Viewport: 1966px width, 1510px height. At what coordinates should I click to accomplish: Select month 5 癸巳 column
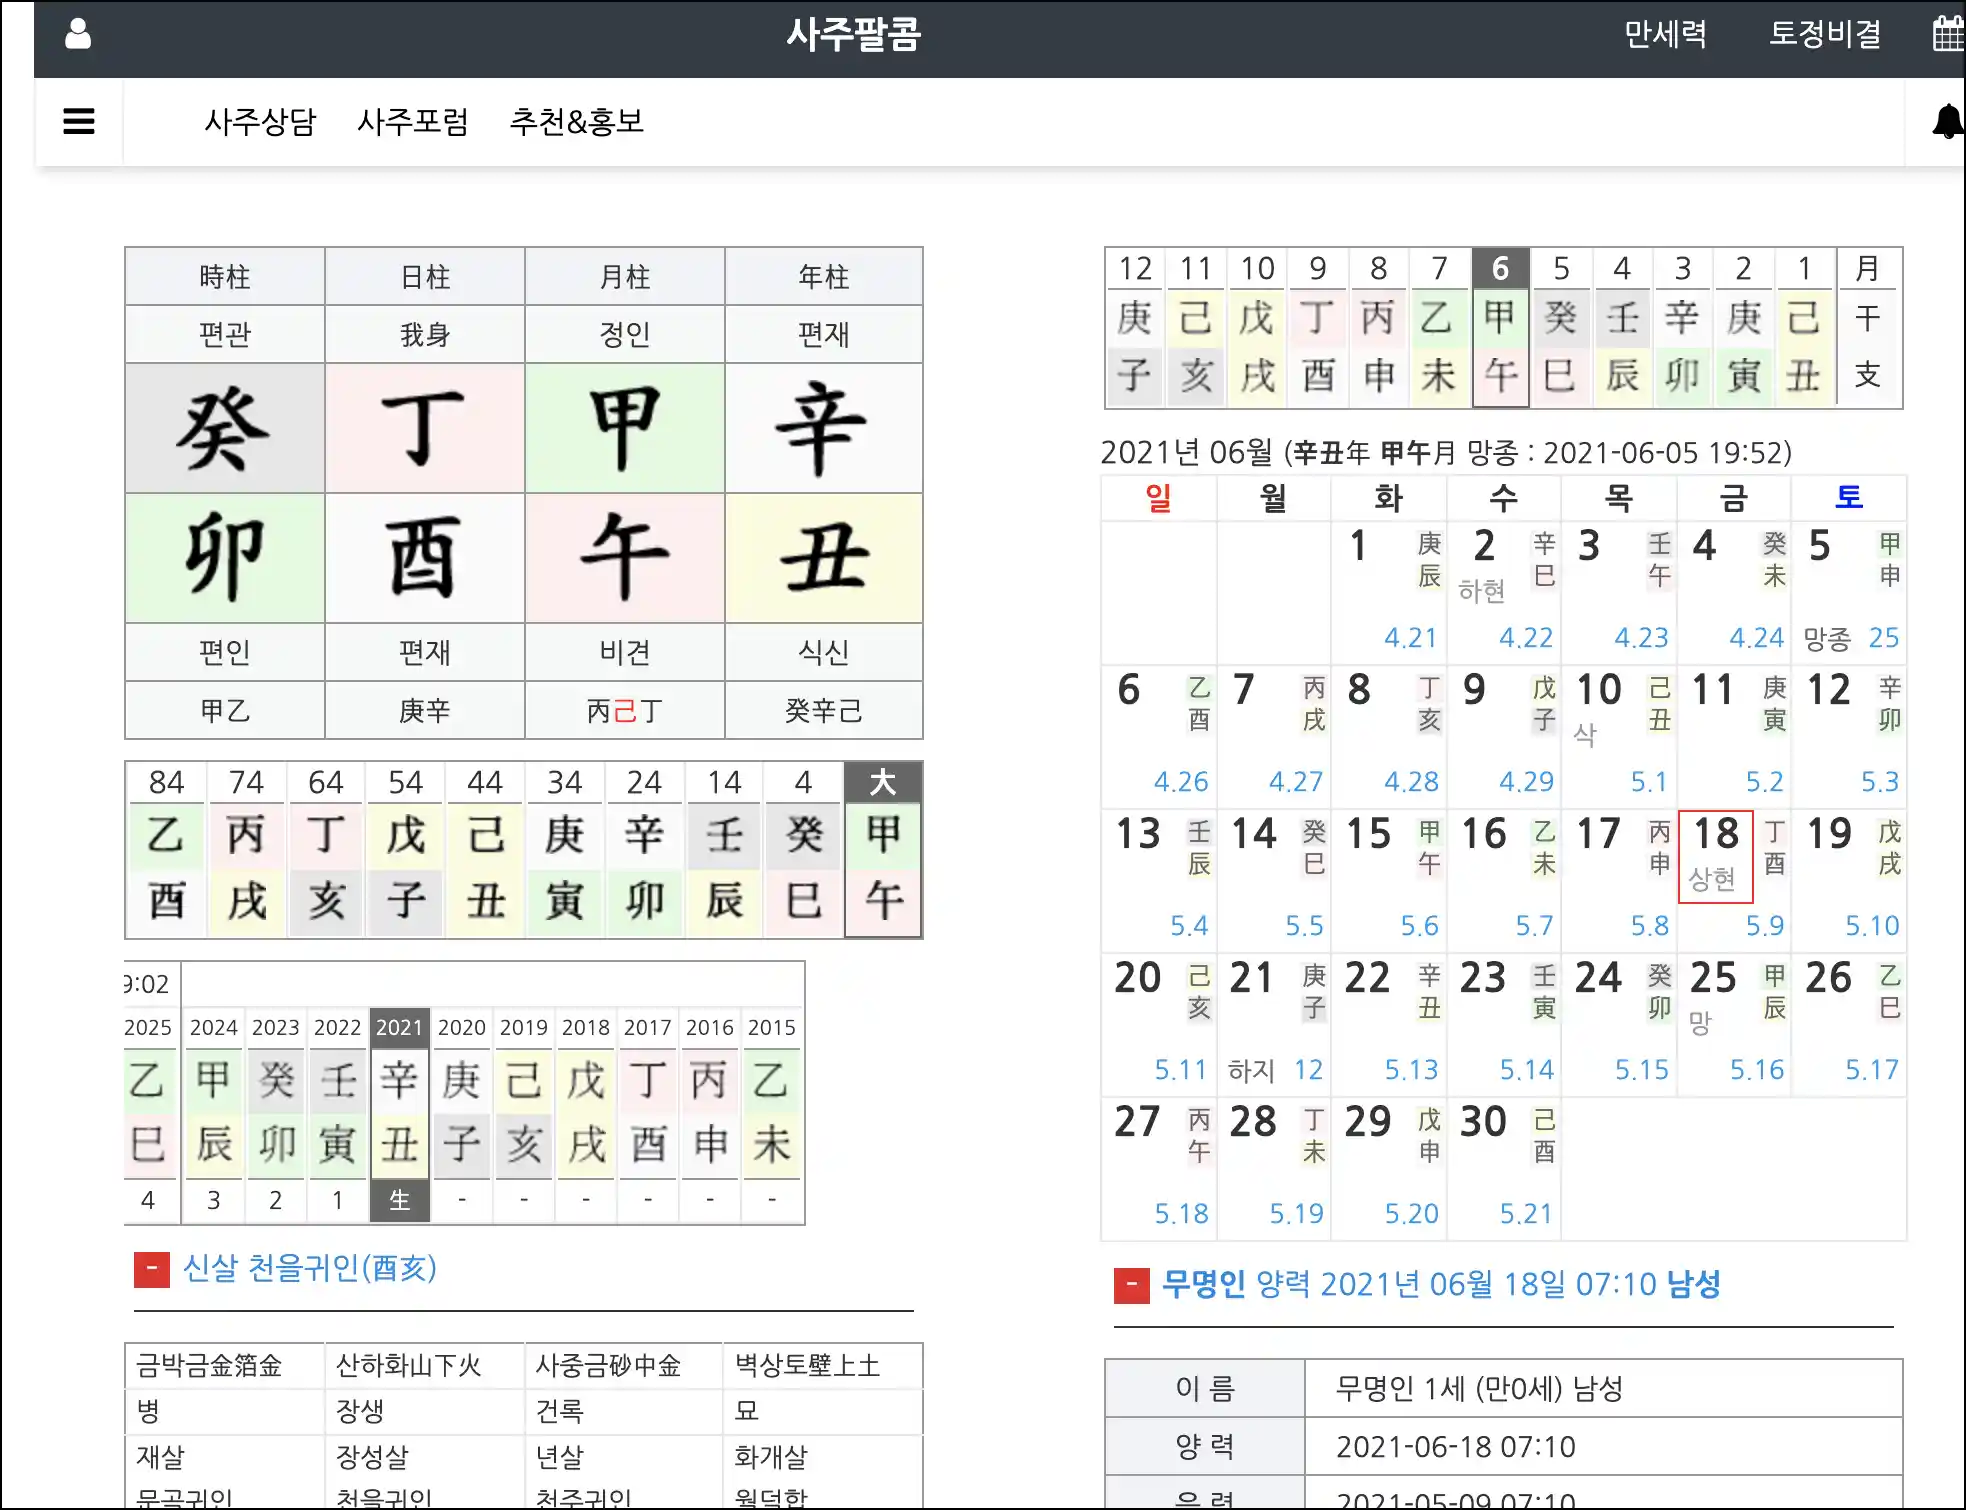(x=1561, y=328)
